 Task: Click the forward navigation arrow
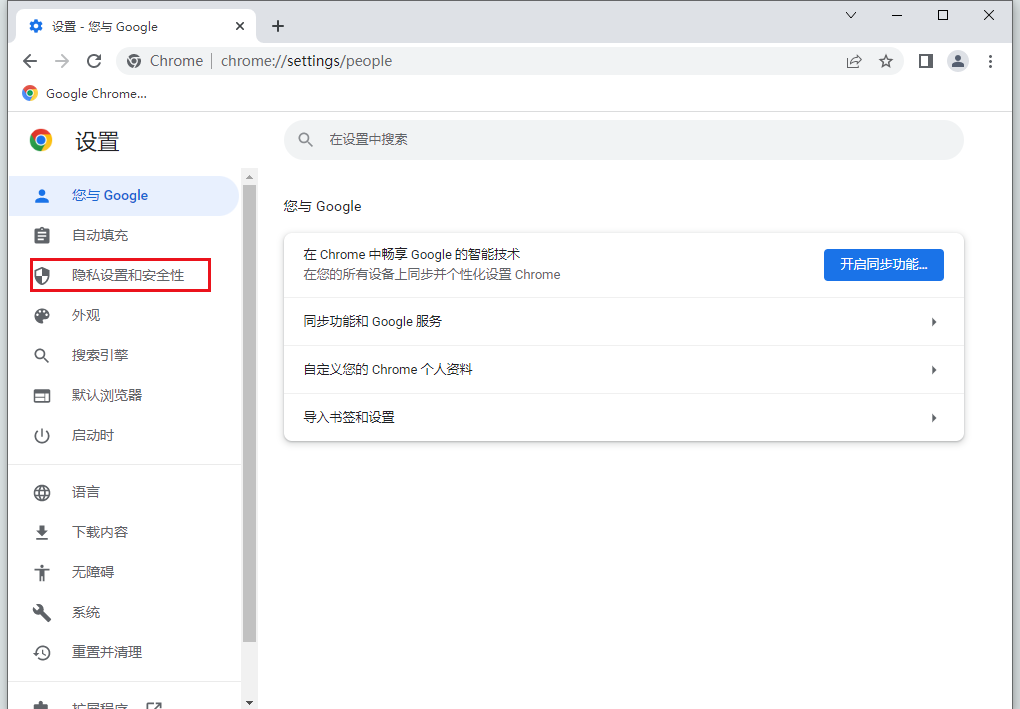62,61
